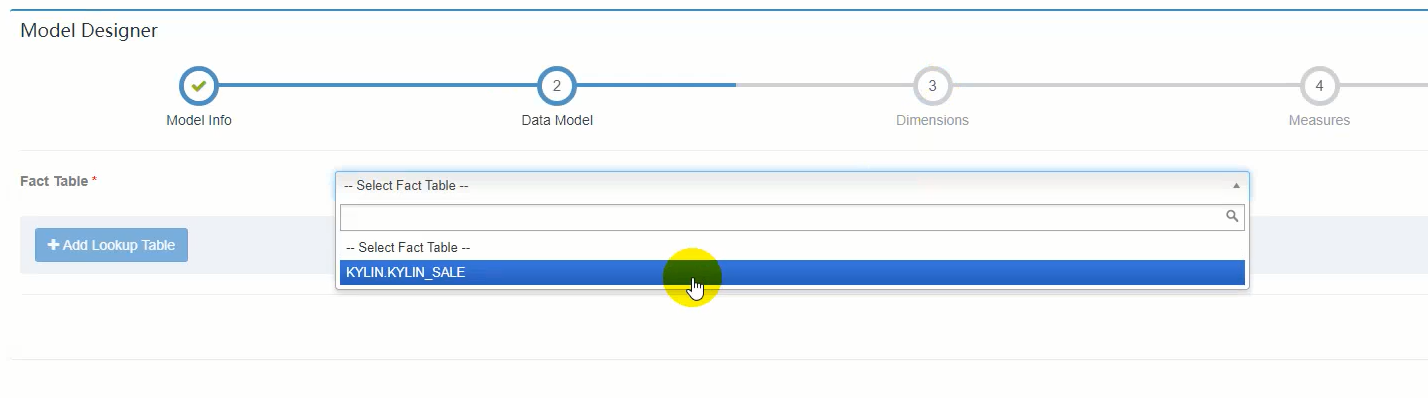Open the Select Fact Table combo box
The width and height of the screenshot is (1428, 398).
792,186
